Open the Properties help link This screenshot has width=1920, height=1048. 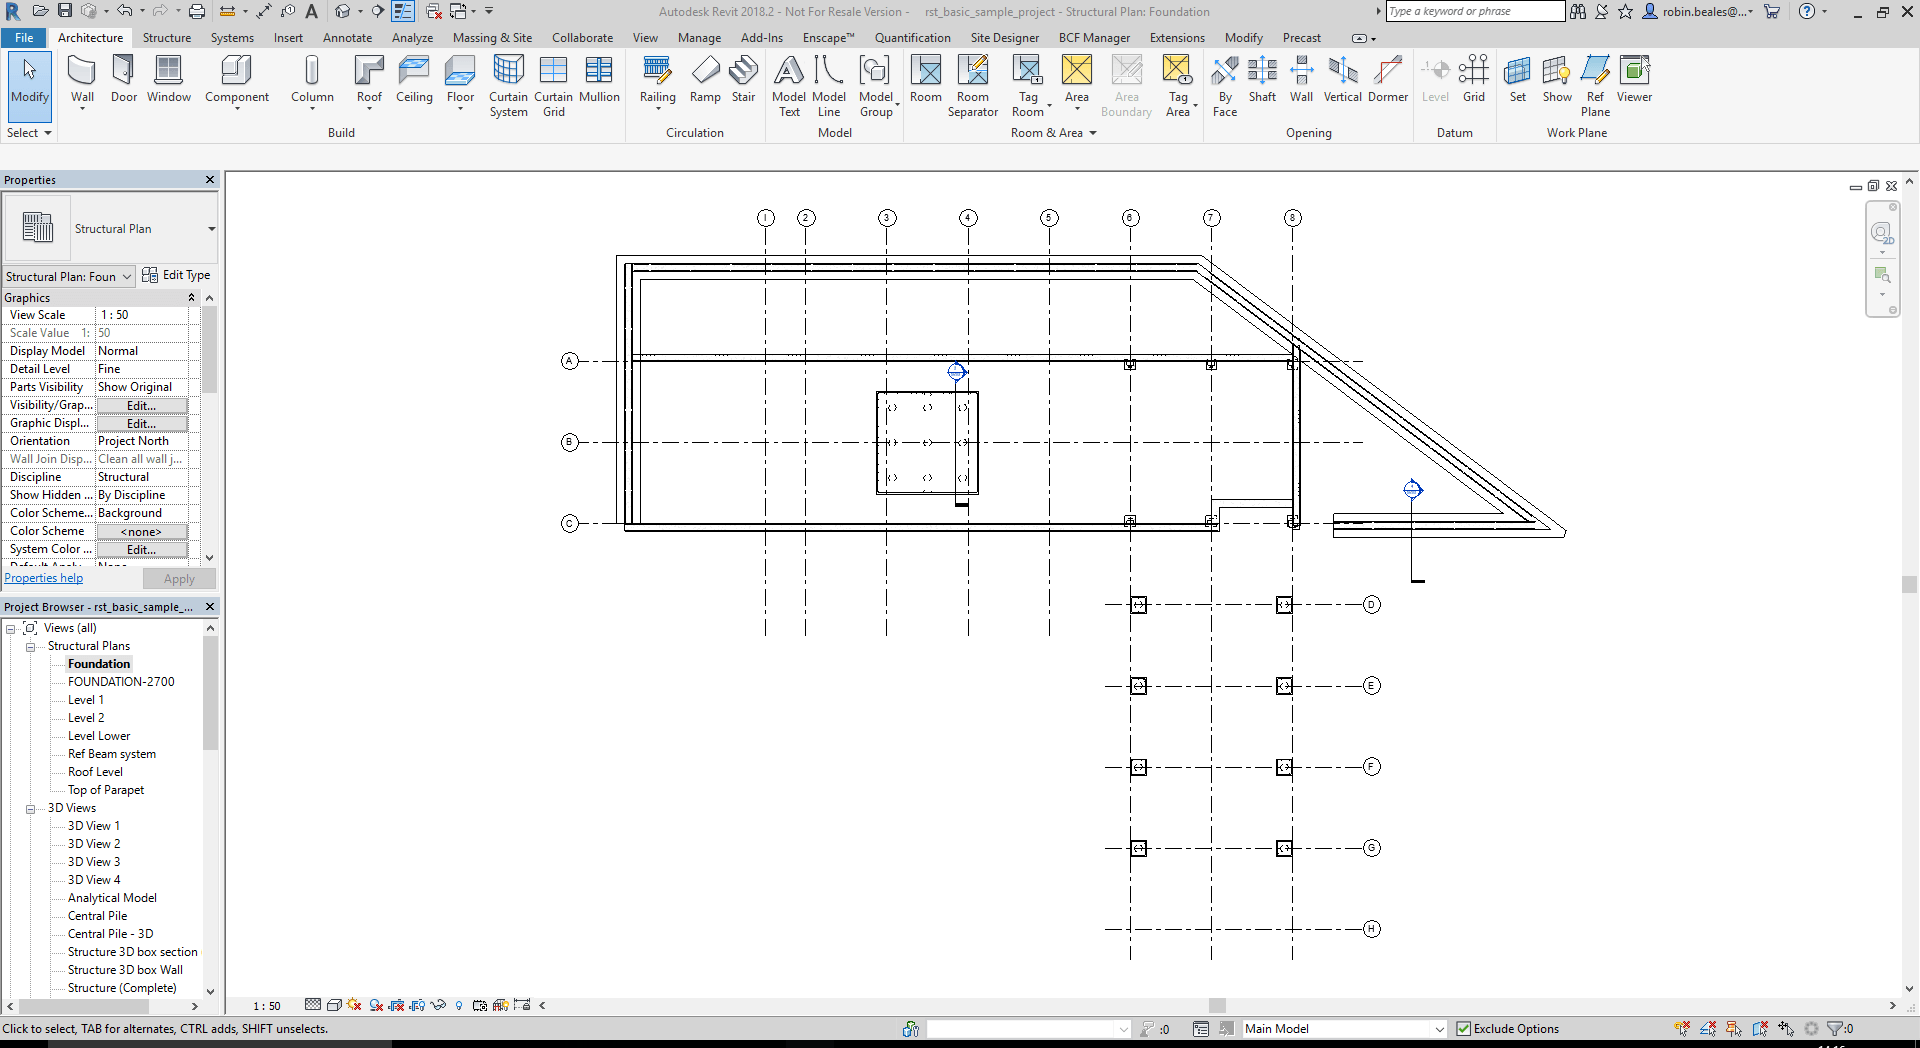click(x=44, y=578)
